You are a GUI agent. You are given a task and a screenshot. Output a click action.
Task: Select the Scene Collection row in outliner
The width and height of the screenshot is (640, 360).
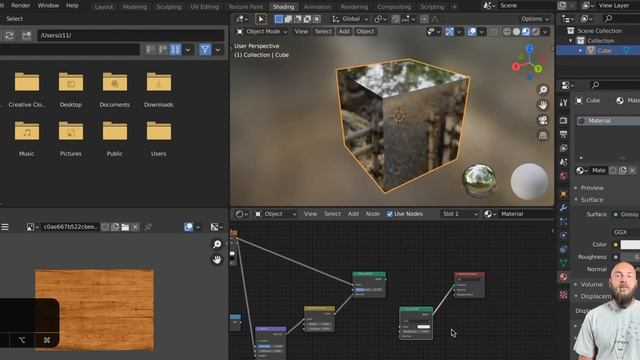coord(598,31)
